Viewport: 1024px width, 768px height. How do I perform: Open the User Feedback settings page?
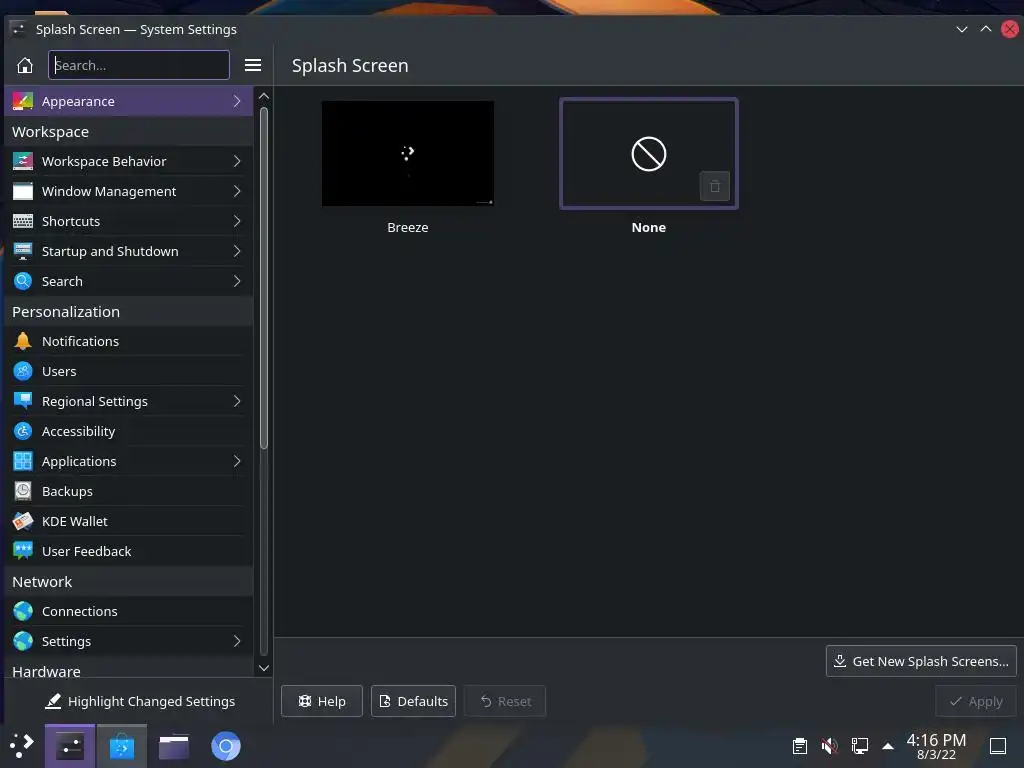click(x=129, y=551)
